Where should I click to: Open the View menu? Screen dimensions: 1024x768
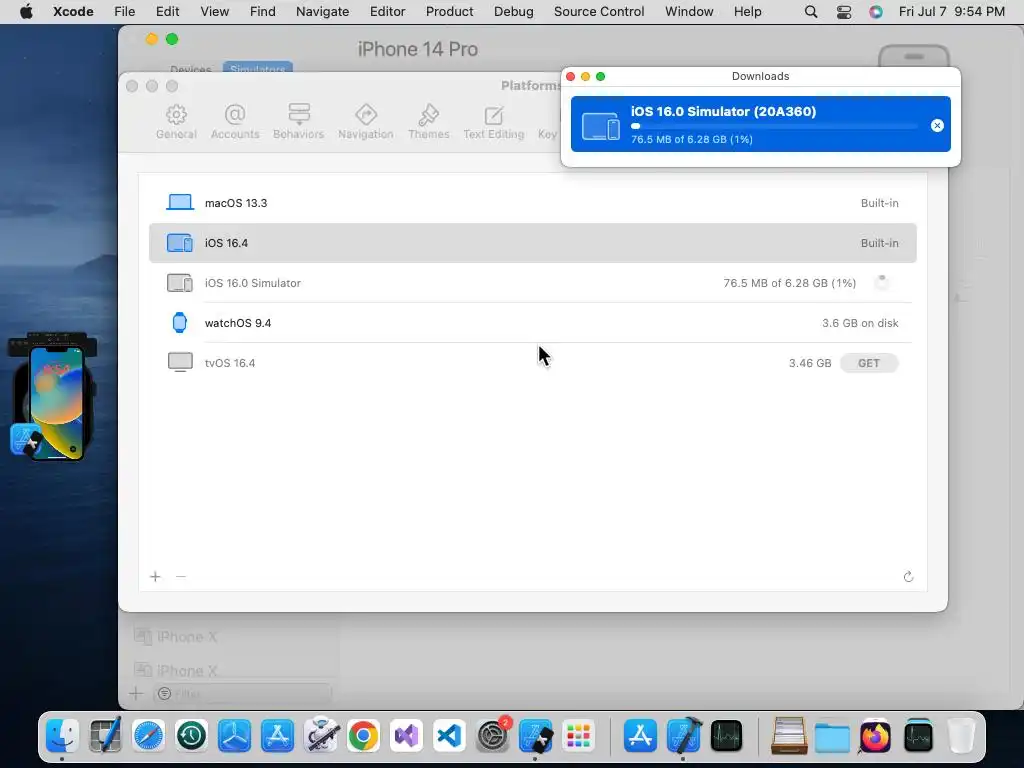click(214, 12)
